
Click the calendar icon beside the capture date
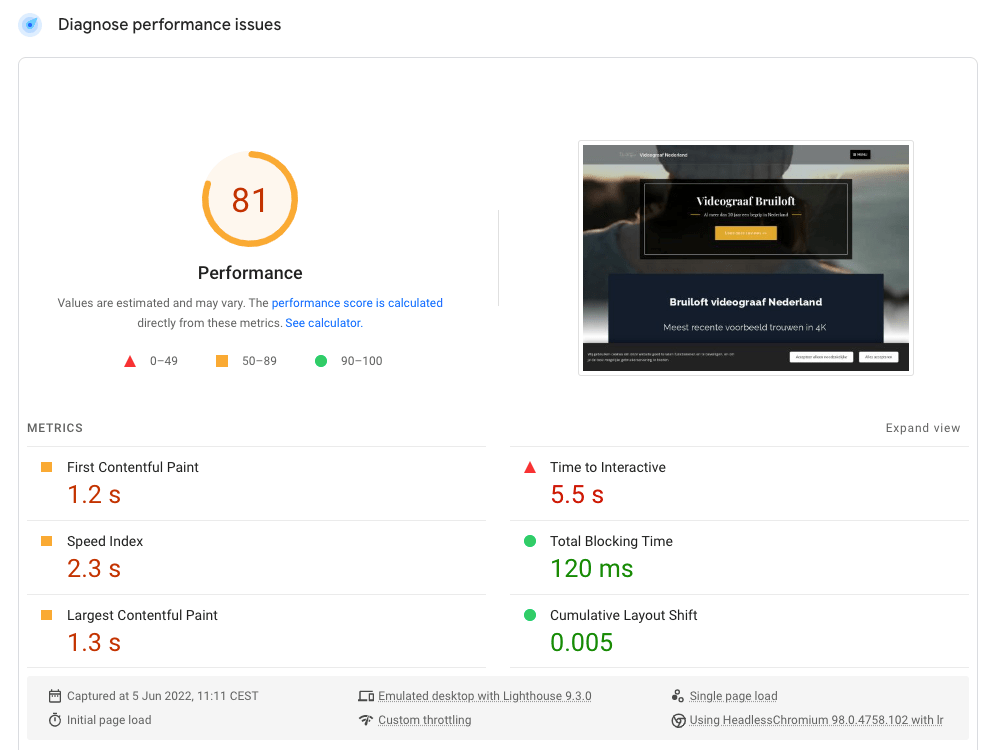coord(55,695)
